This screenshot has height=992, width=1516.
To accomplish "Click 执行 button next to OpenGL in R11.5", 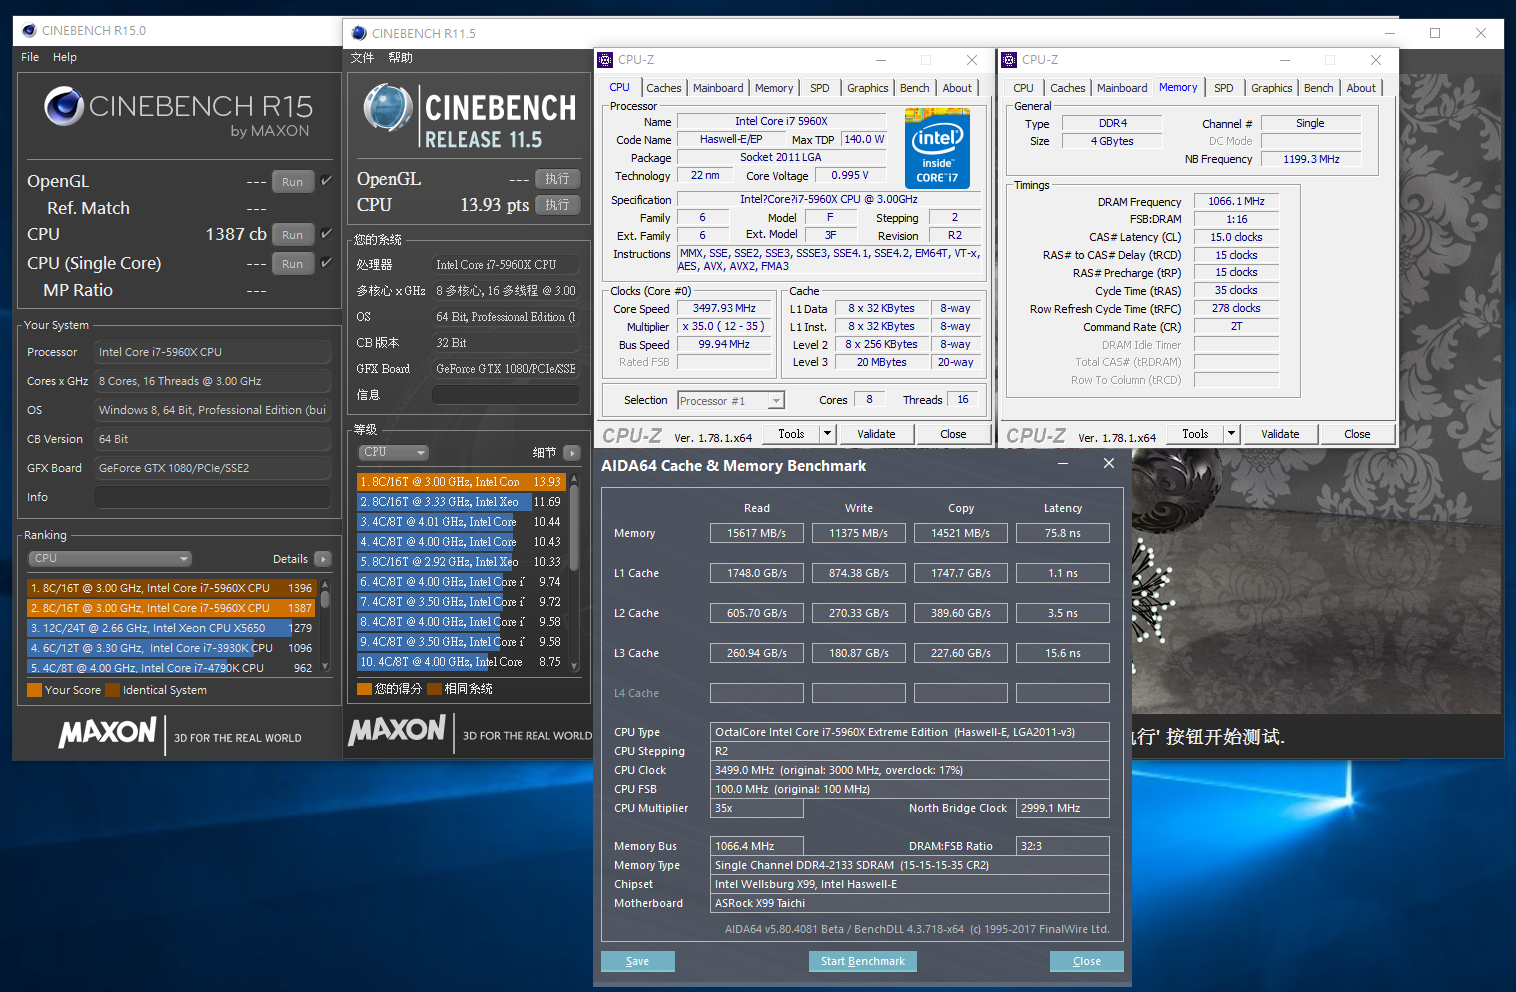I will (x=558, y=179).
